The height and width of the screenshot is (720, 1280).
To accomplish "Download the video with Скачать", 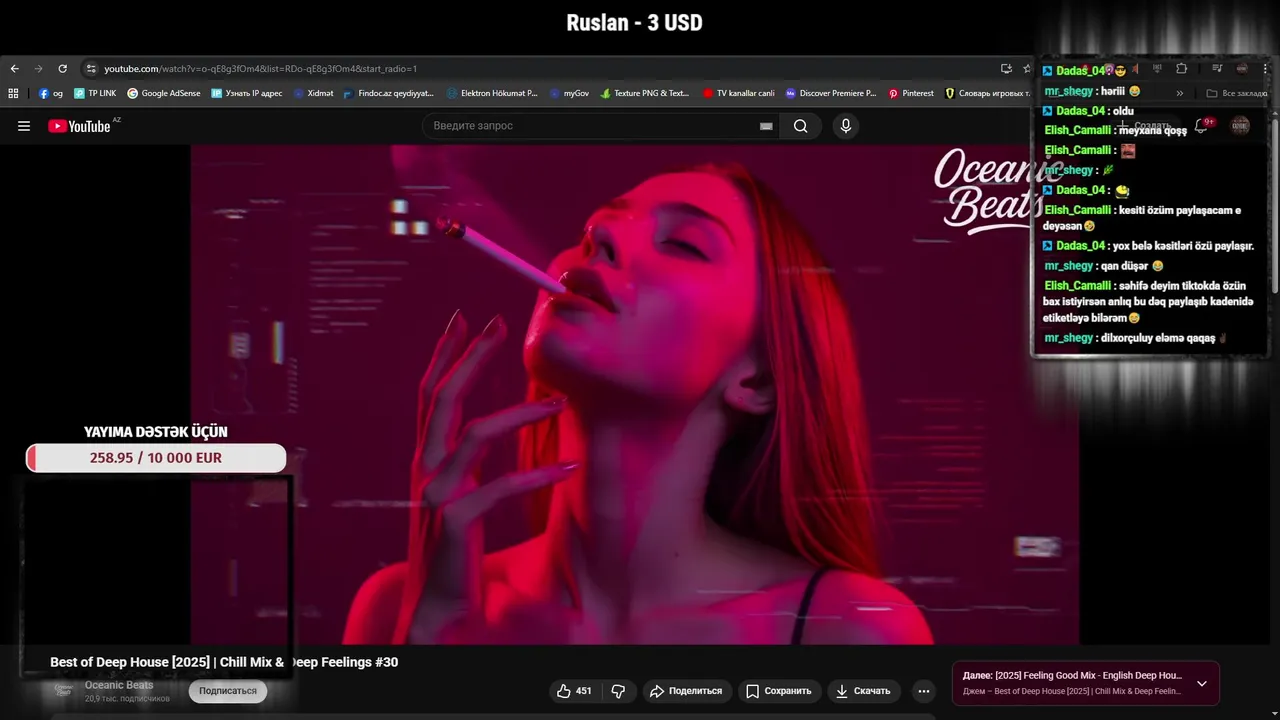I will (x=863, y=691).
